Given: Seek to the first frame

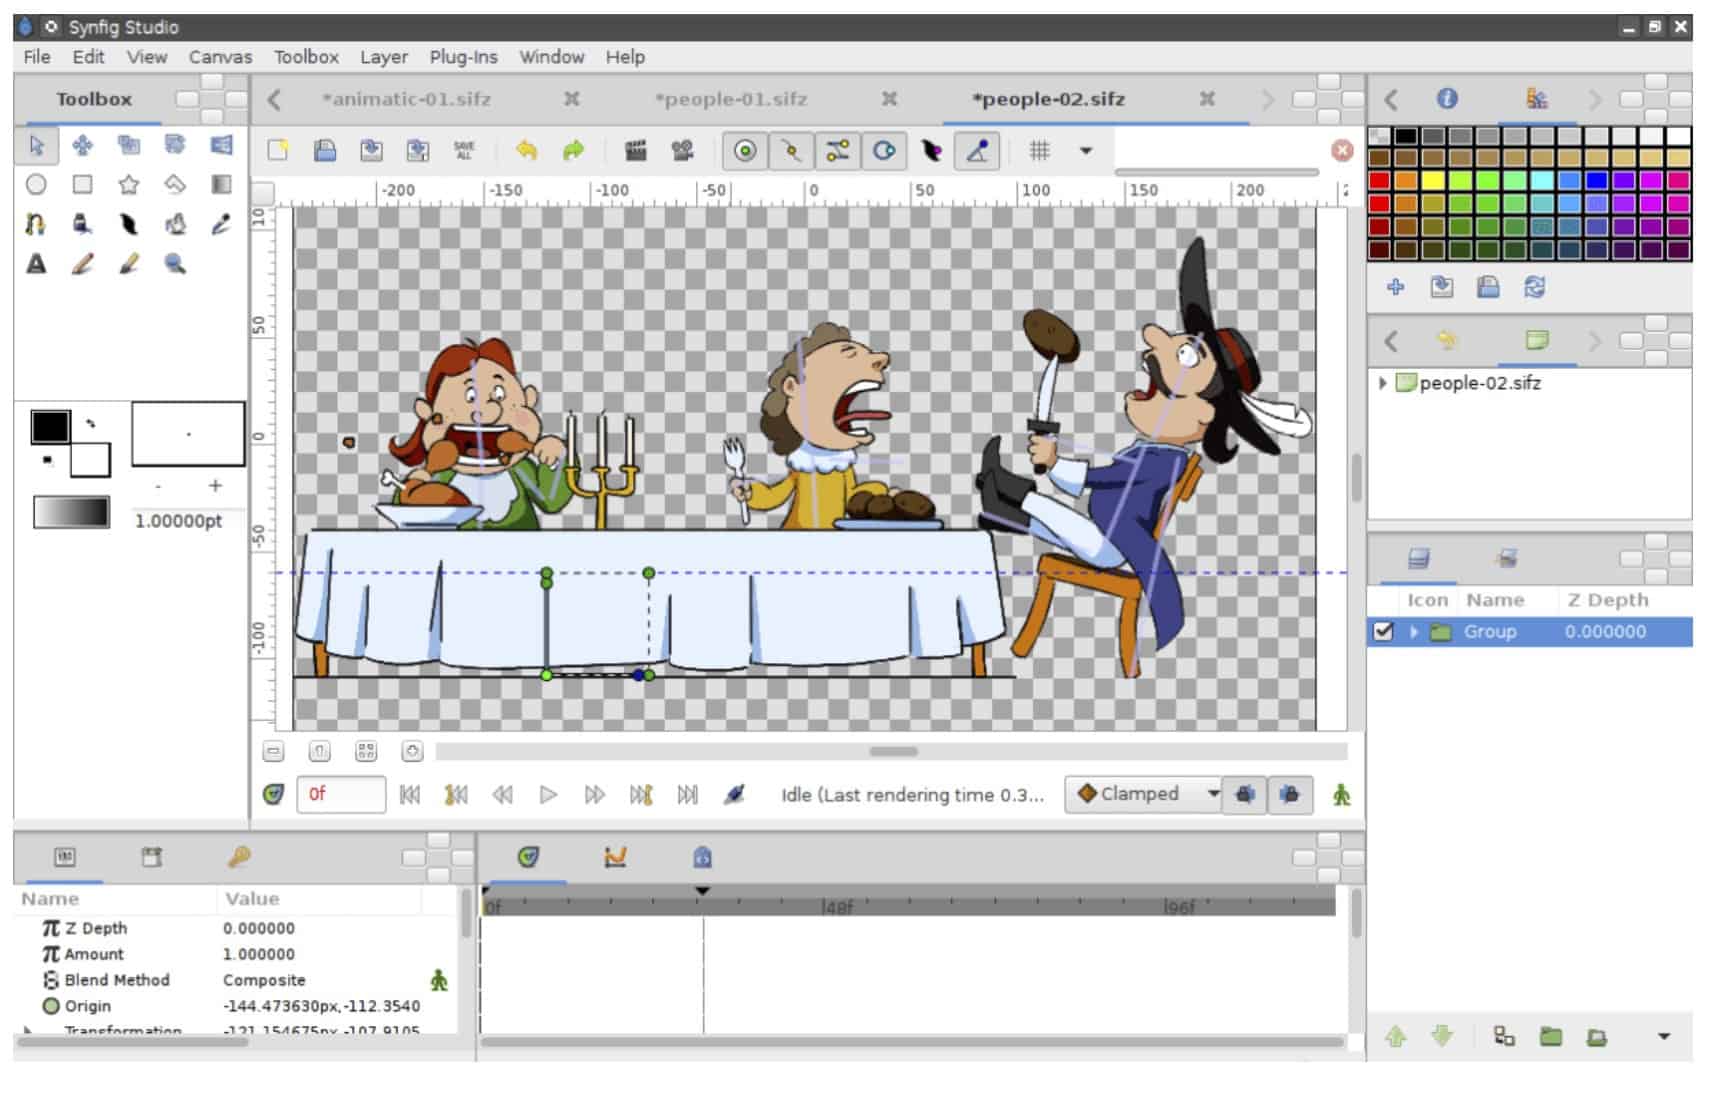Looking at the screenshot, I should 409,795.
